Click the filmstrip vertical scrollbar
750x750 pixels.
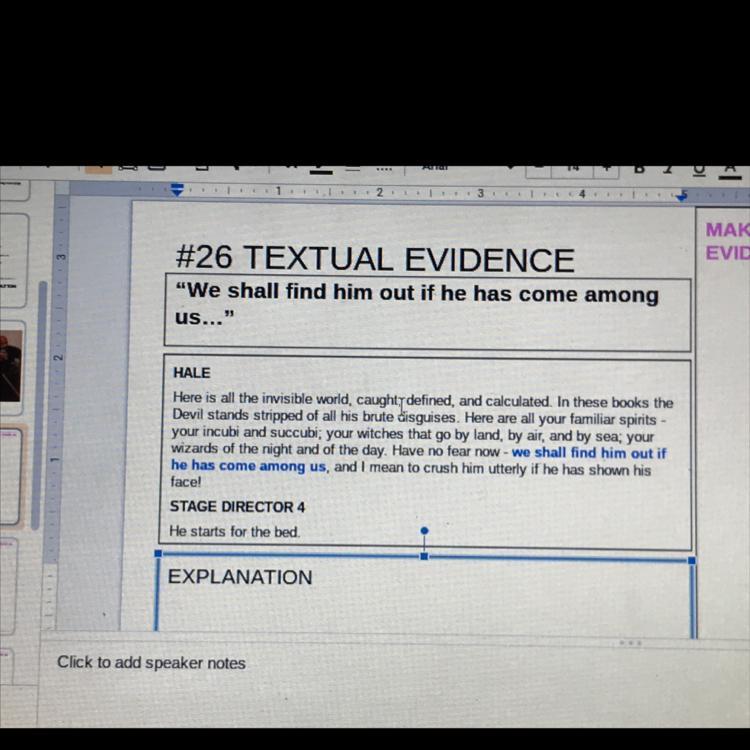pyautogui.click(x=39, y=404)
